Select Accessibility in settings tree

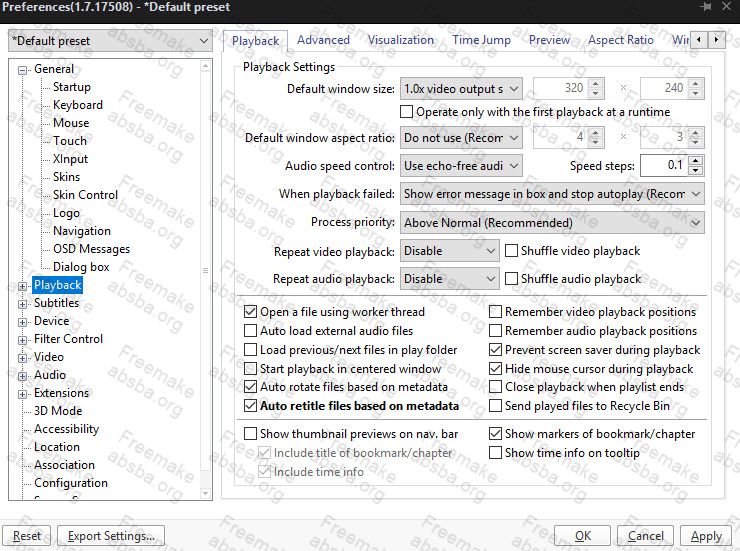67,429
